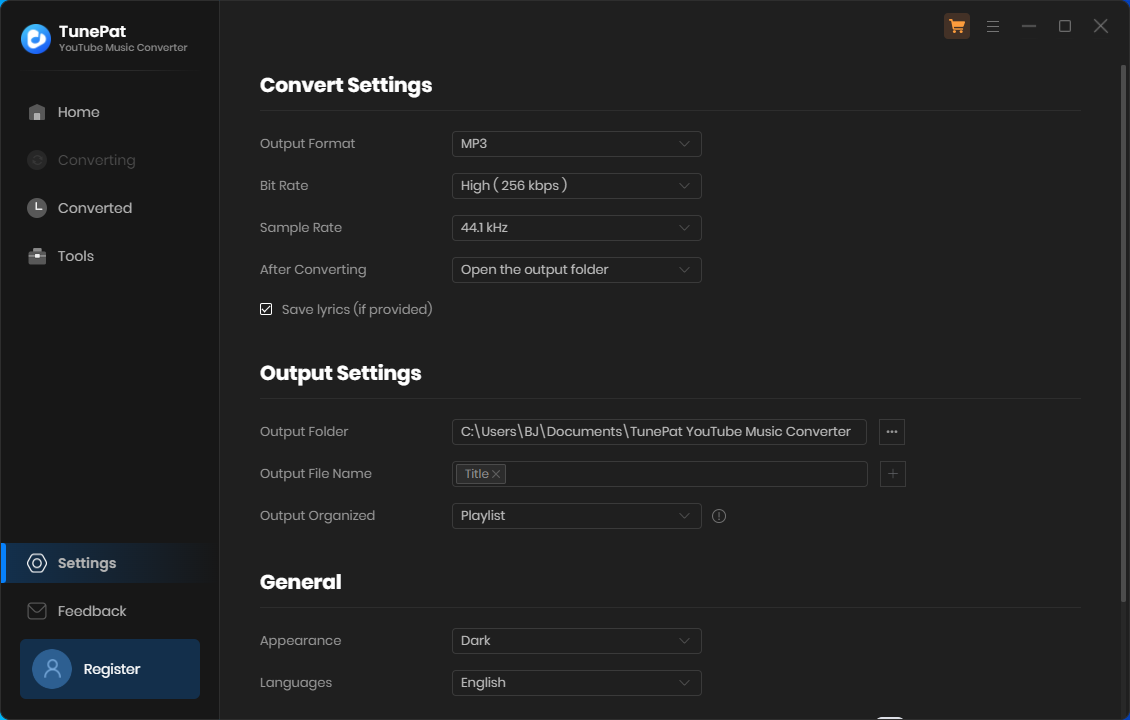The width and height of the screenshot is (1130, 720).
Task: Click the Output File Name label
Action: click(316, 474)
